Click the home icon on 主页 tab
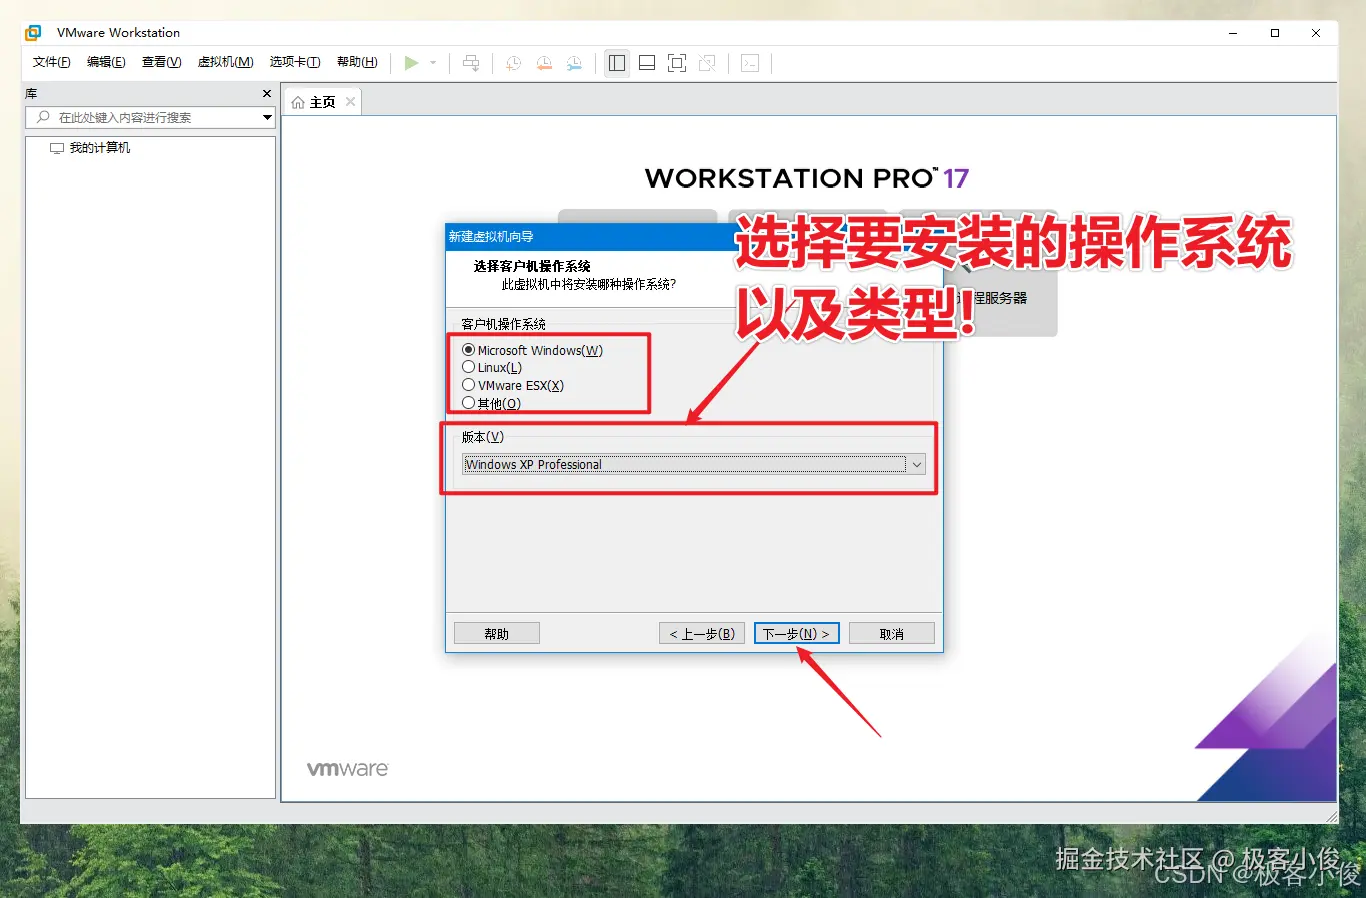 pos(298,102)
